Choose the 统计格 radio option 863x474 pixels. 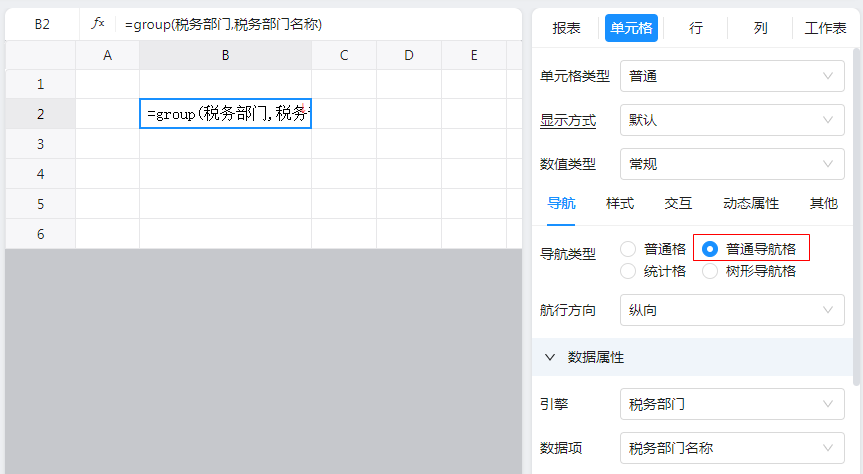click(x=628, y=271)
